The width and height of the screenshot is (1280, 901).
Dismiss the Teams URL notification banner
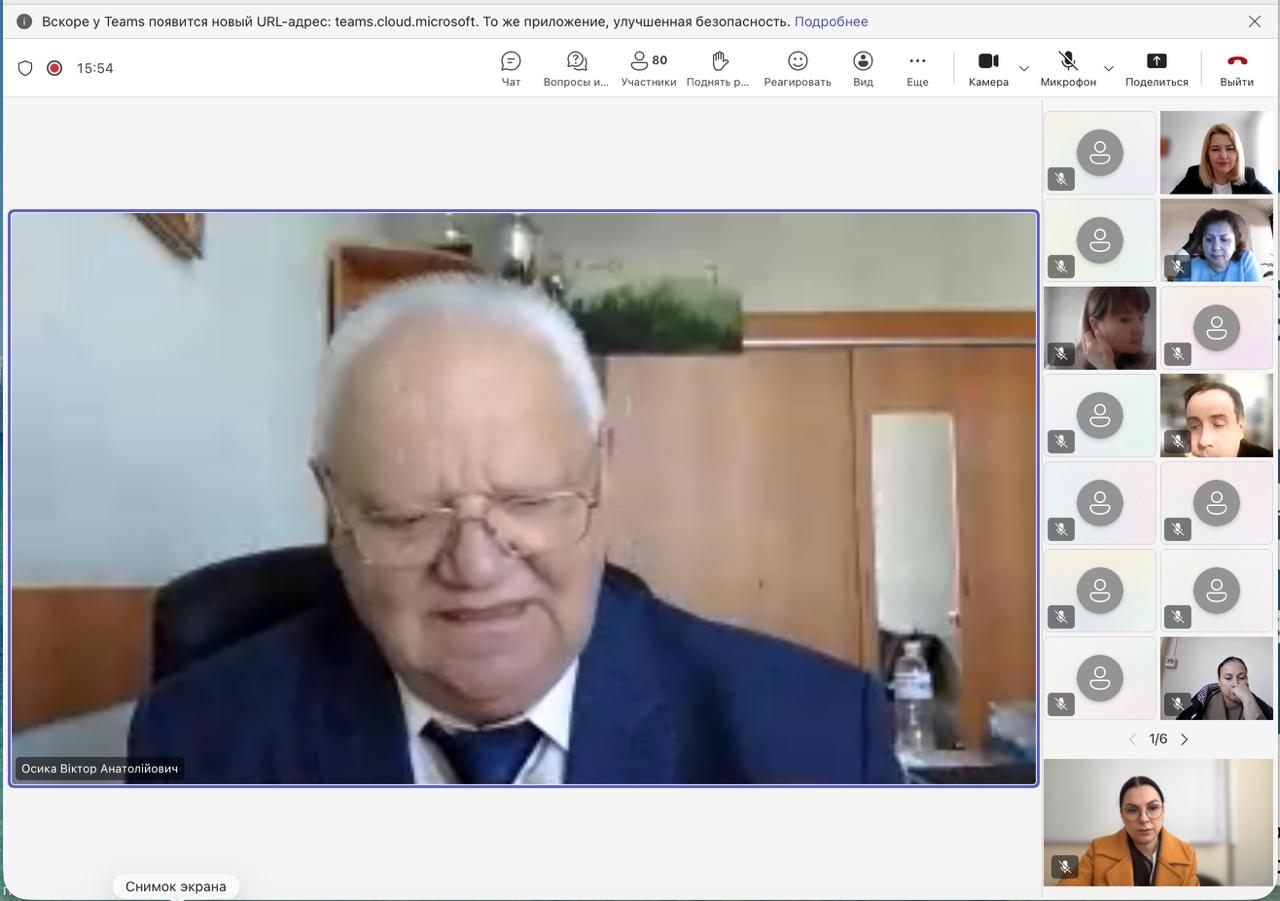[1254, 21]
